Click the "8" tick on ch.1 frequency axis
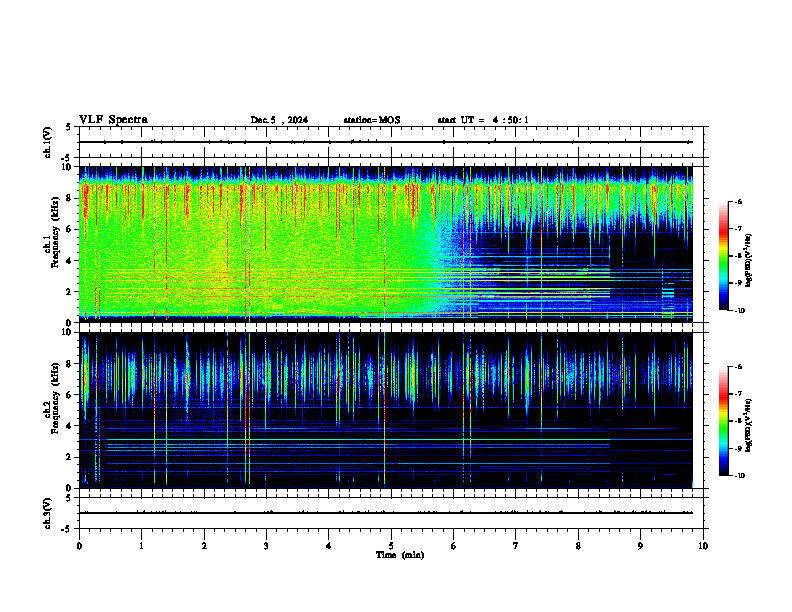 tap(70, 198)
